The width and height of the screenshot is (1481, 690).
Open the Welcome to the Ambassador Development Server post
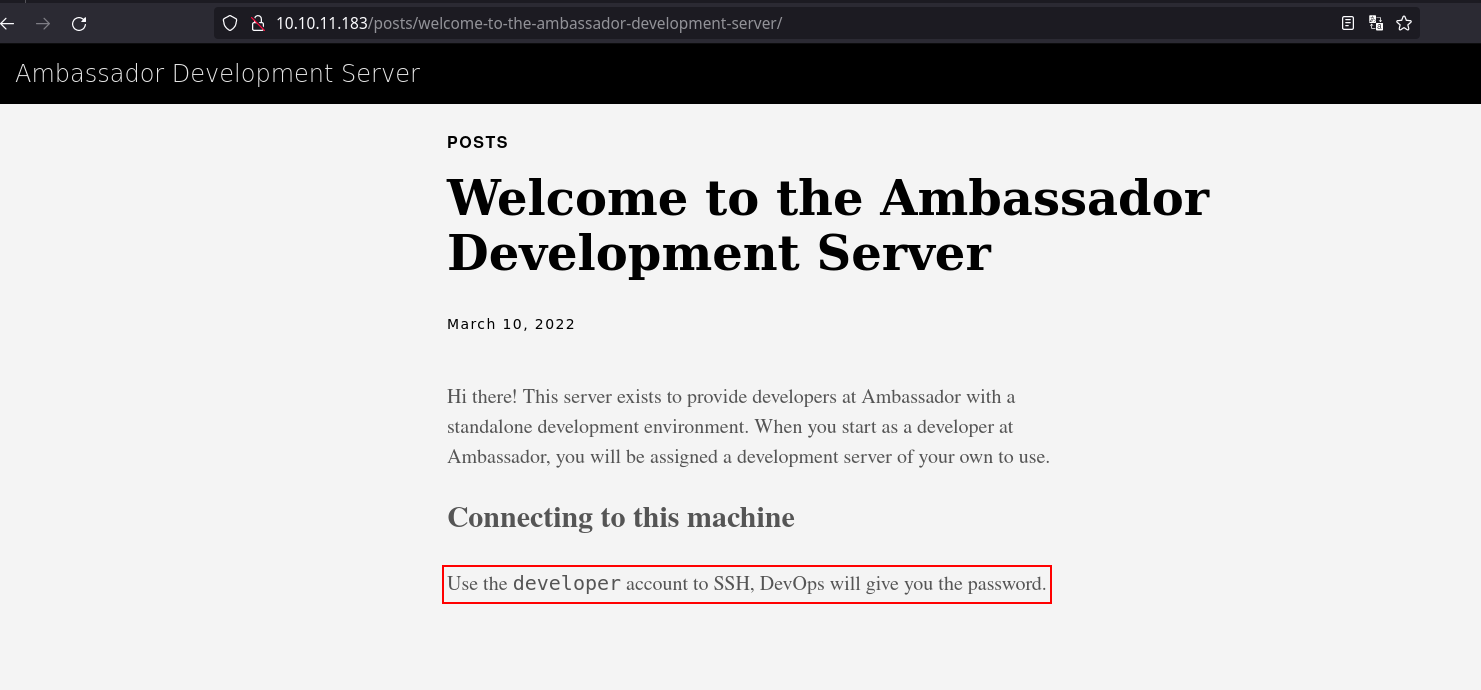[x=828, y=225]
